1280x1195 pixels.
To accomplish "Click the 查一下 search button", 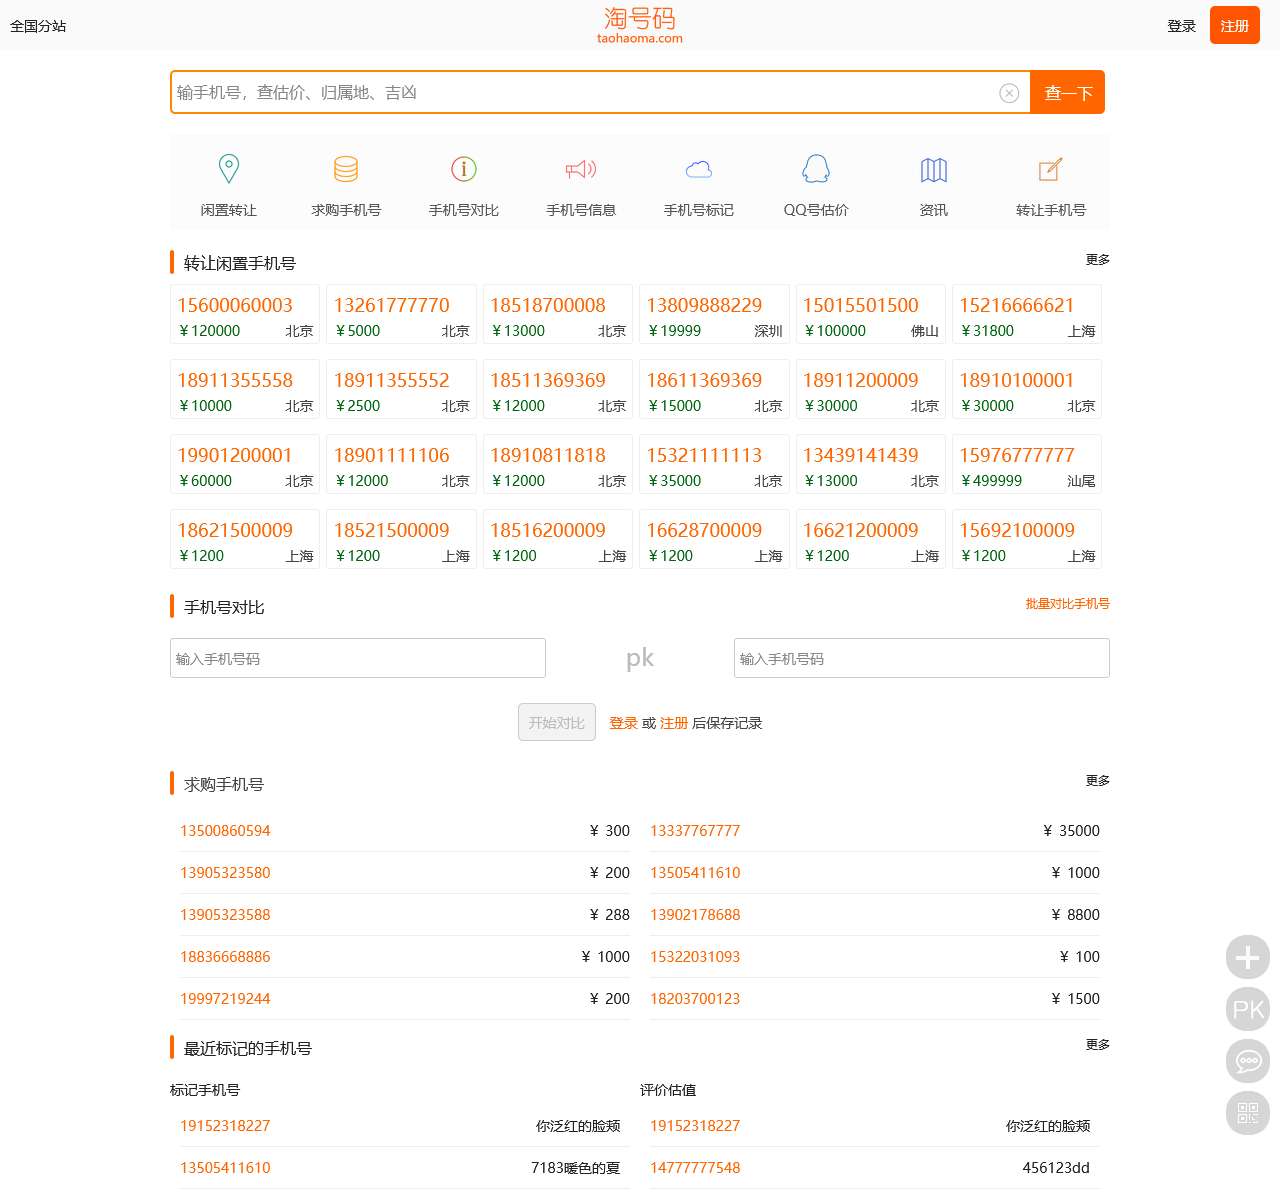I will [x=1068, y=92].
